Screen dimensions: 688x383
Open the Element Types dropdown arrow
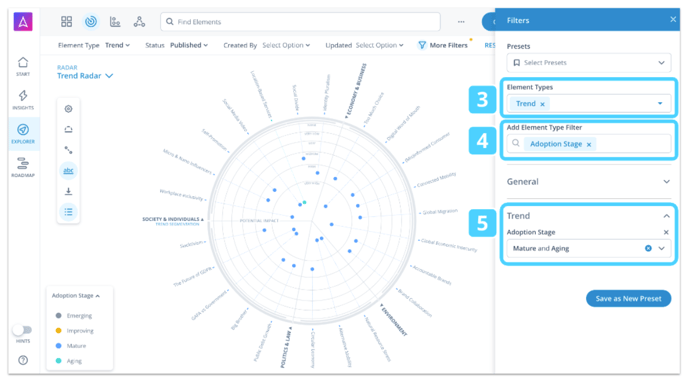[660, 104]
